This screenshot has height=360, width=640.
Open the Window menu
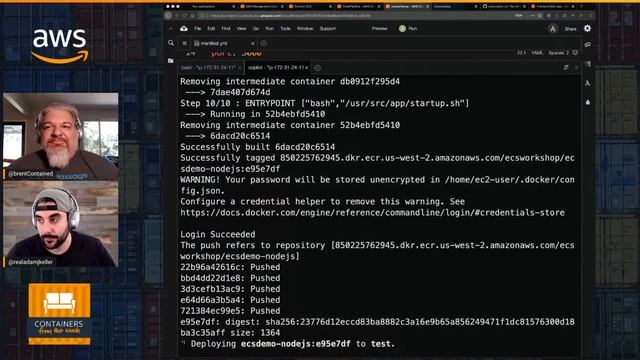(305, 29)
